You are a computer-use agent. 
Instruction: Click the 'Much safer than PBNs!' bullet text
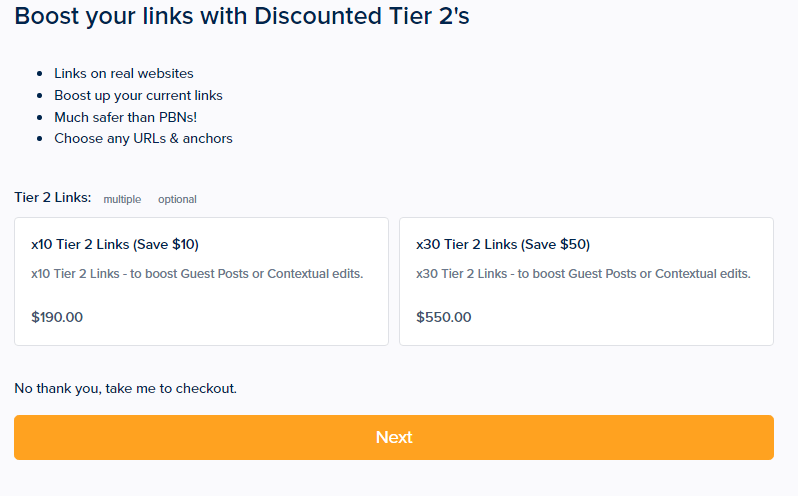click(125, 117)
